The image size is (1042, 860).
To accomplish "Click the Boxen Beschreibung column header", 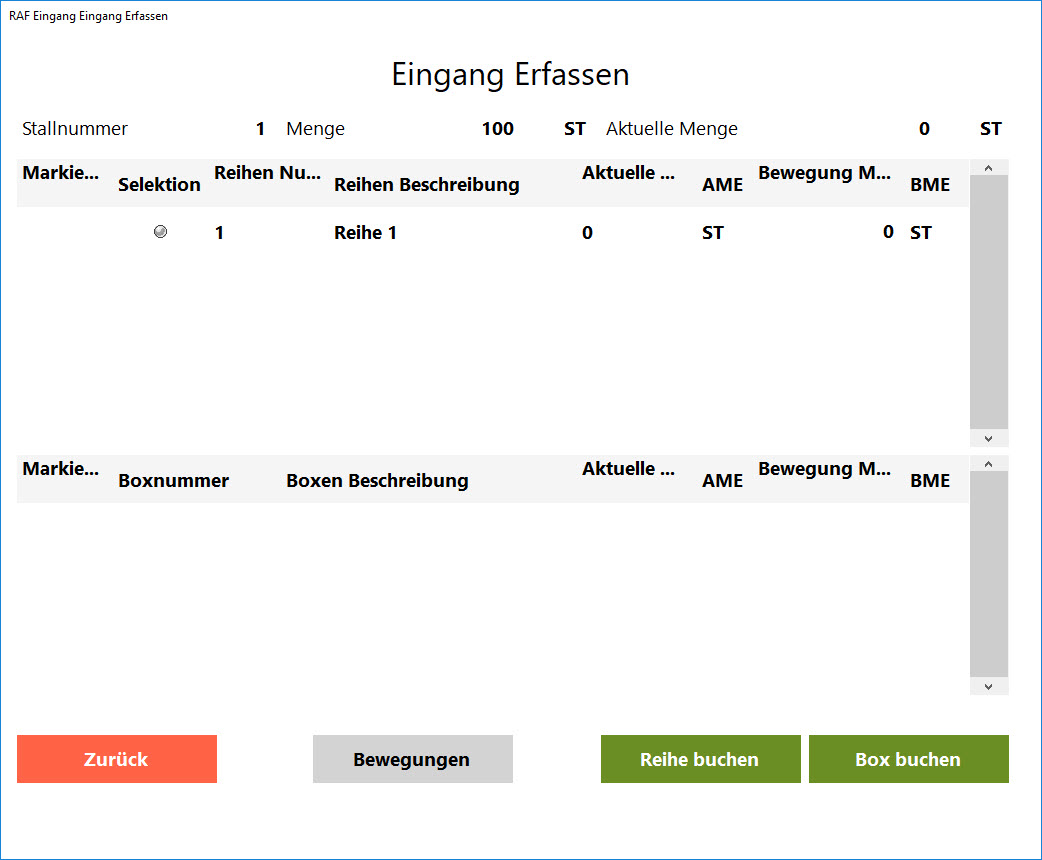I will point(377,481).
